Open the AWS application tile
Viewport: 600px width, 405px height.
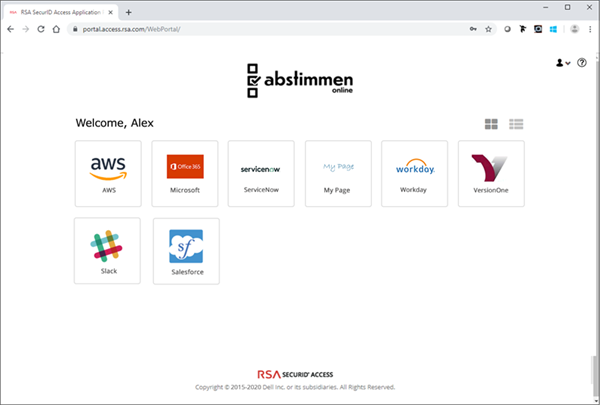coord(108,173)
